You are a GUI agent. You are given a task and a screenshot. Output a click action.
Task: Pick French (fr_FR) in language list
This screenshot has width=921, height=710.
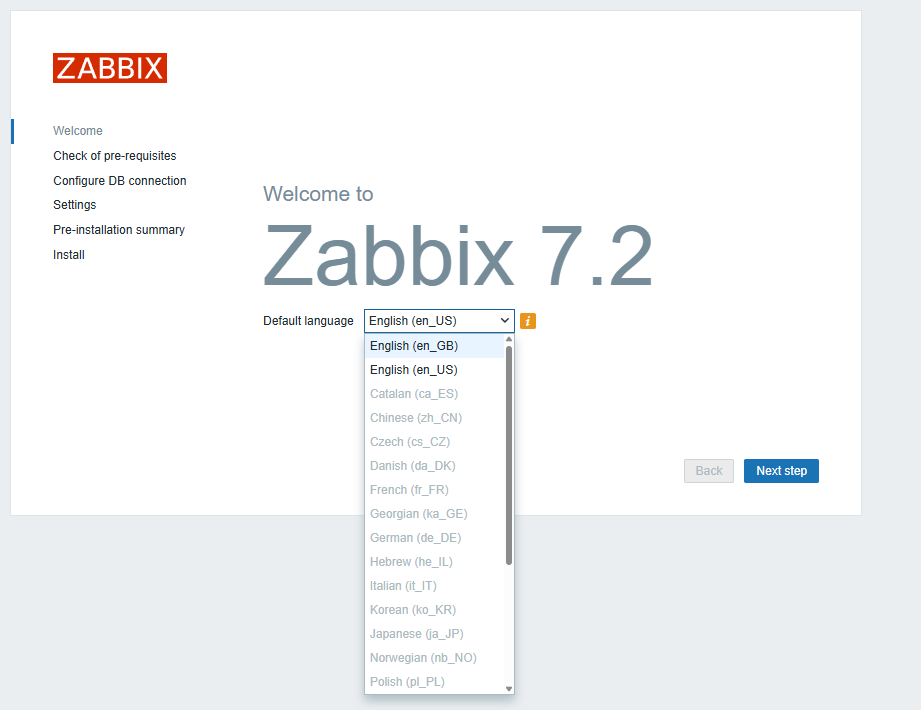(435, 490)
